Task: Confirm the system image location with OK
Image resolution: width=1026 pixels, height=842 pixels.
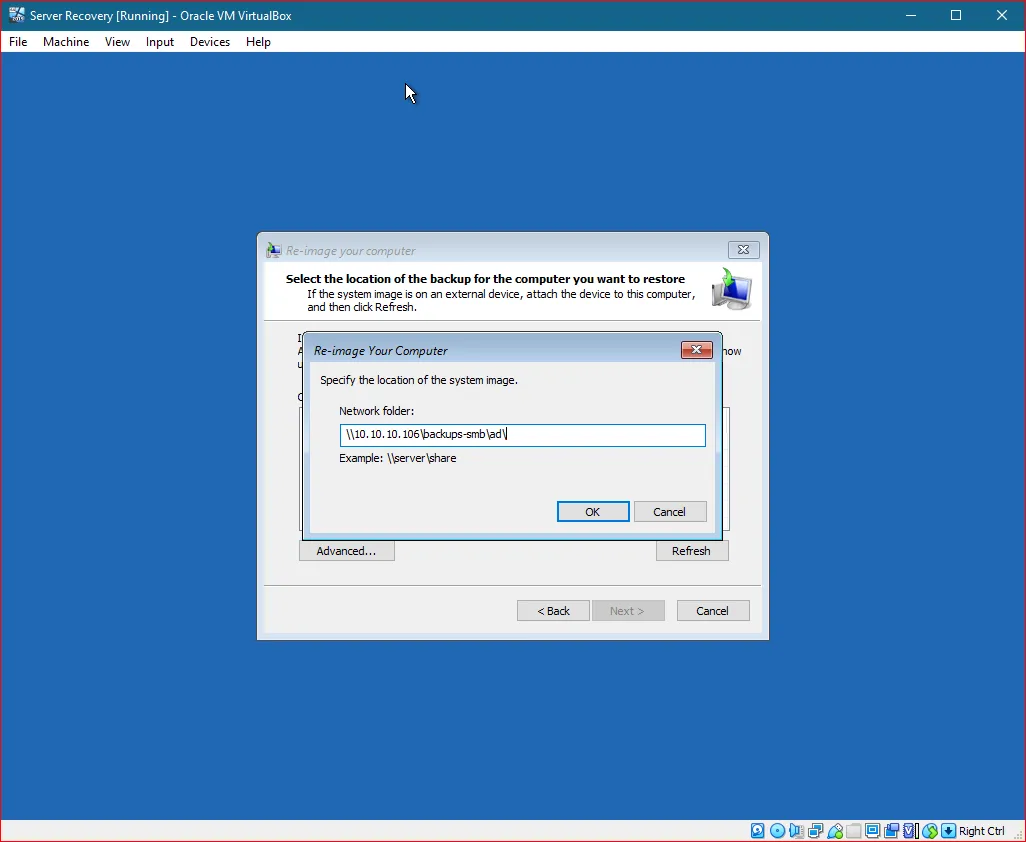Action: pos(593,511)
